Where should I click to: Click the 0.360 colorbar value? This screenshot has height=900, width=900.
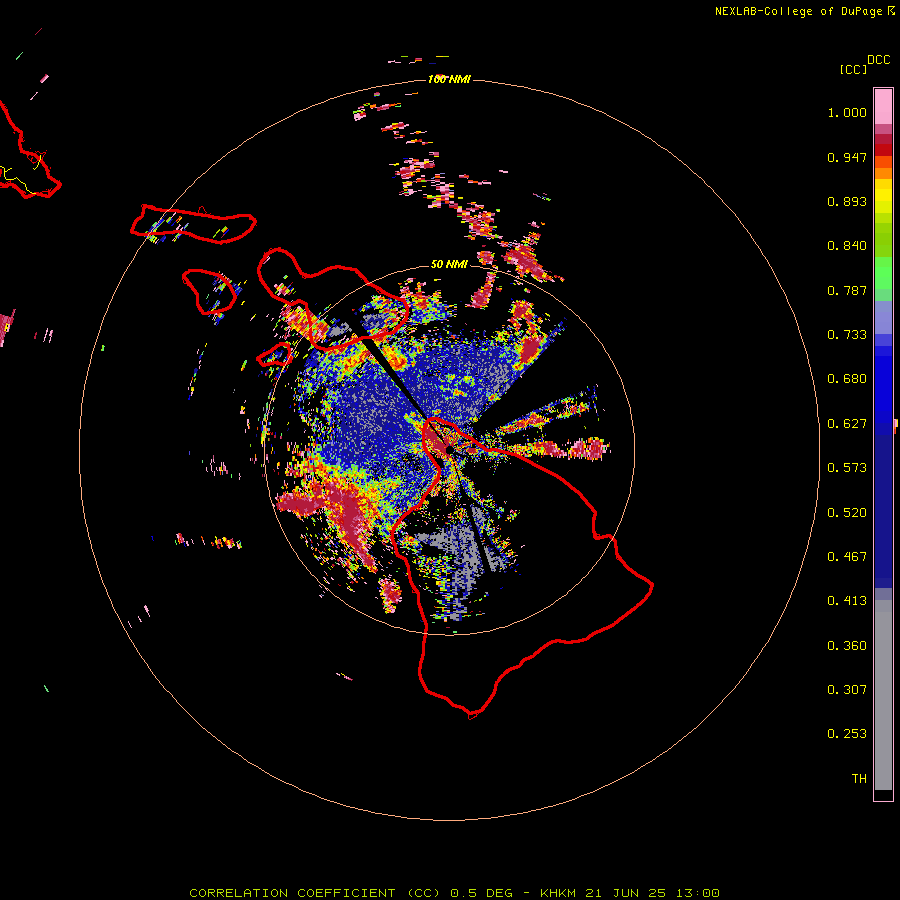847,646
